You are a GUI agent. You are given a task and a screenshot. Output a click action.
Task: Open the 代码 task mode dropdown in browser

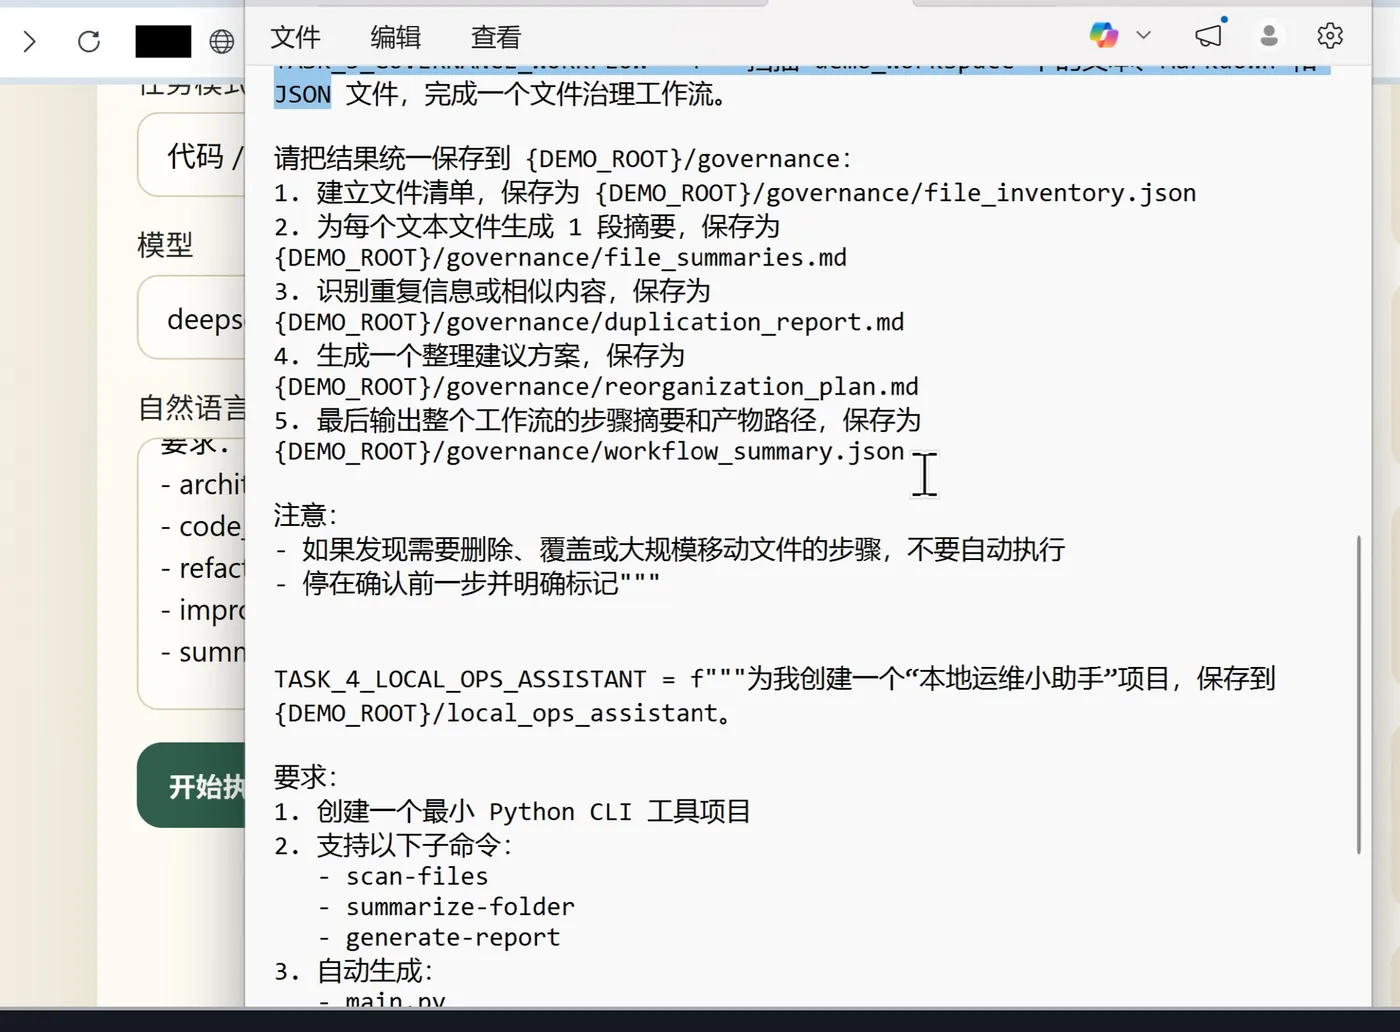click(191, 155)
